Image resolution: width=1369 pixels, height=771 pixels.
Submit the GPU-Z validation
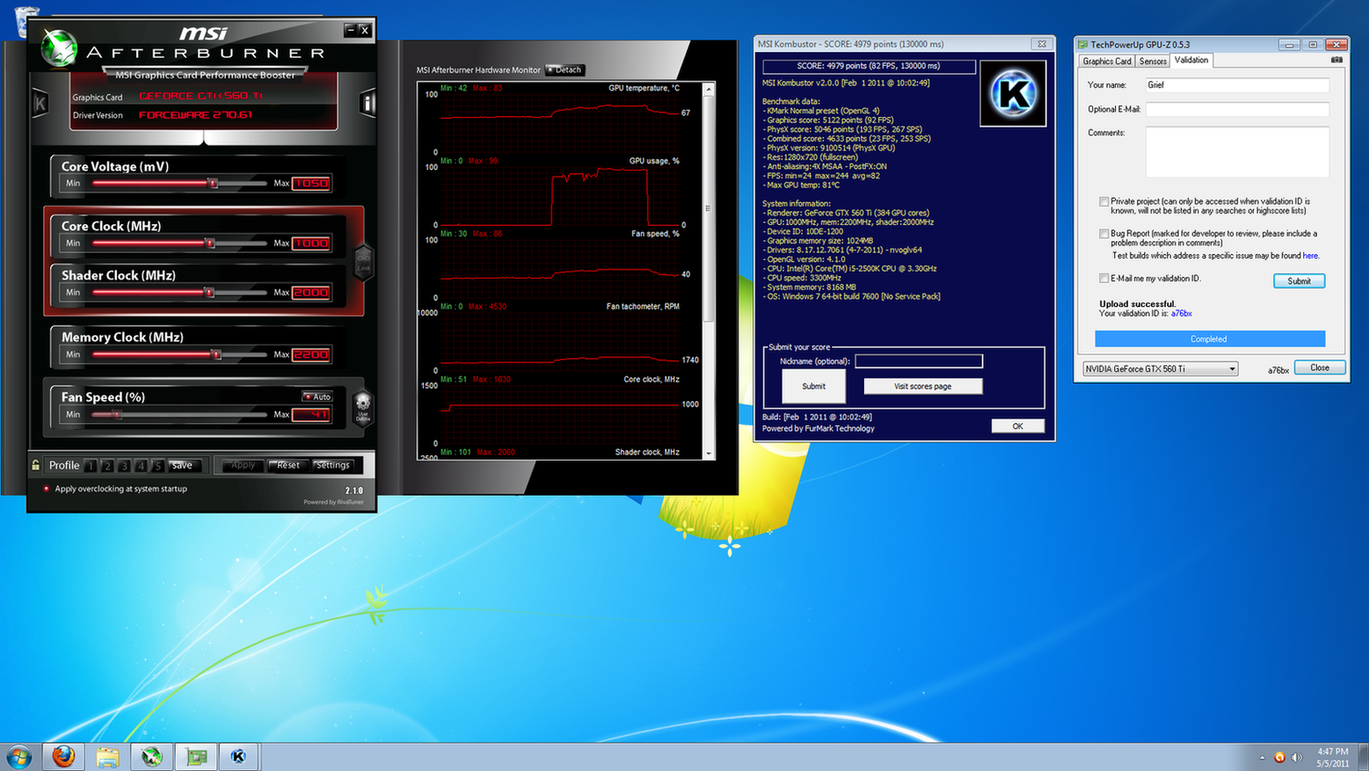(x=1299, y=281)
